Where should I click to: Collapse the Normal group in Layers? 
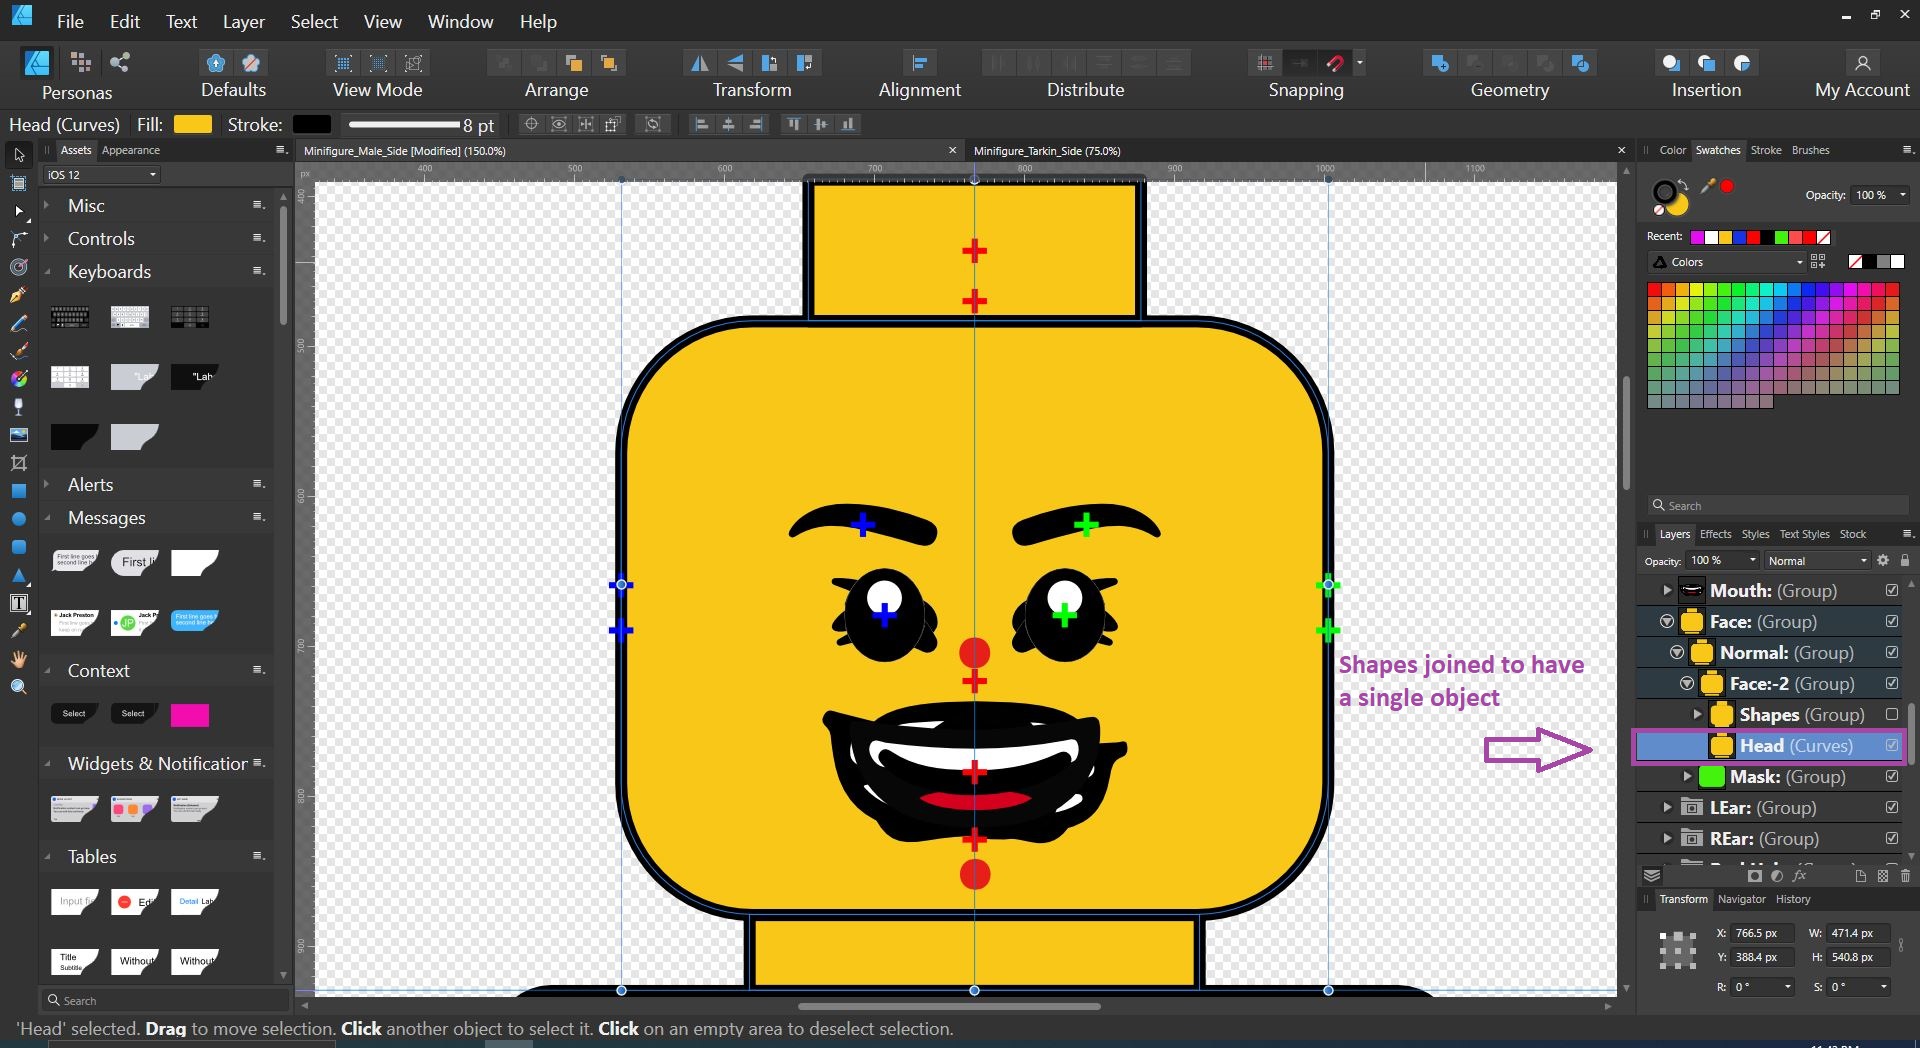(x=1677, y=653)
